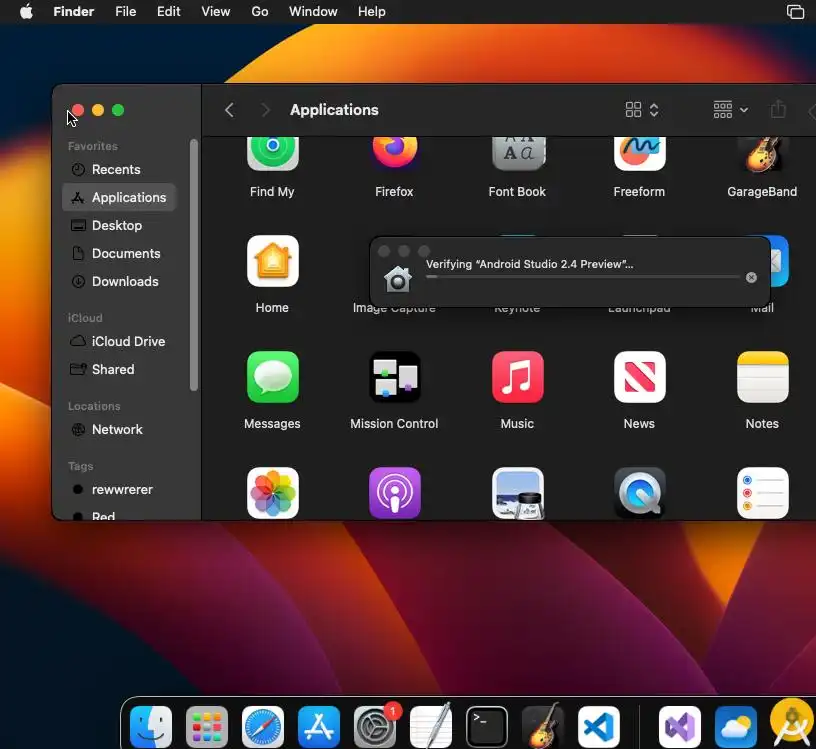Go forward in Finder navigation

pos(265,110)
